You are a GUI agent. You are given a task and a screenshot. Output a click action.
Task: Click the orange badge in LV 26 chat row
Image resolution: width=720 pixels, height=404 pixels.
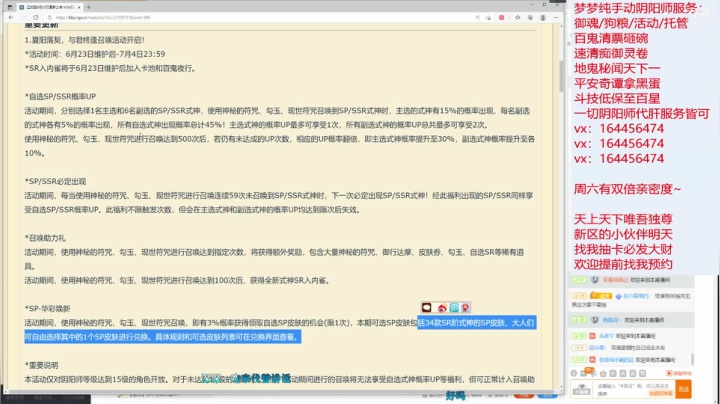[601, 296]
